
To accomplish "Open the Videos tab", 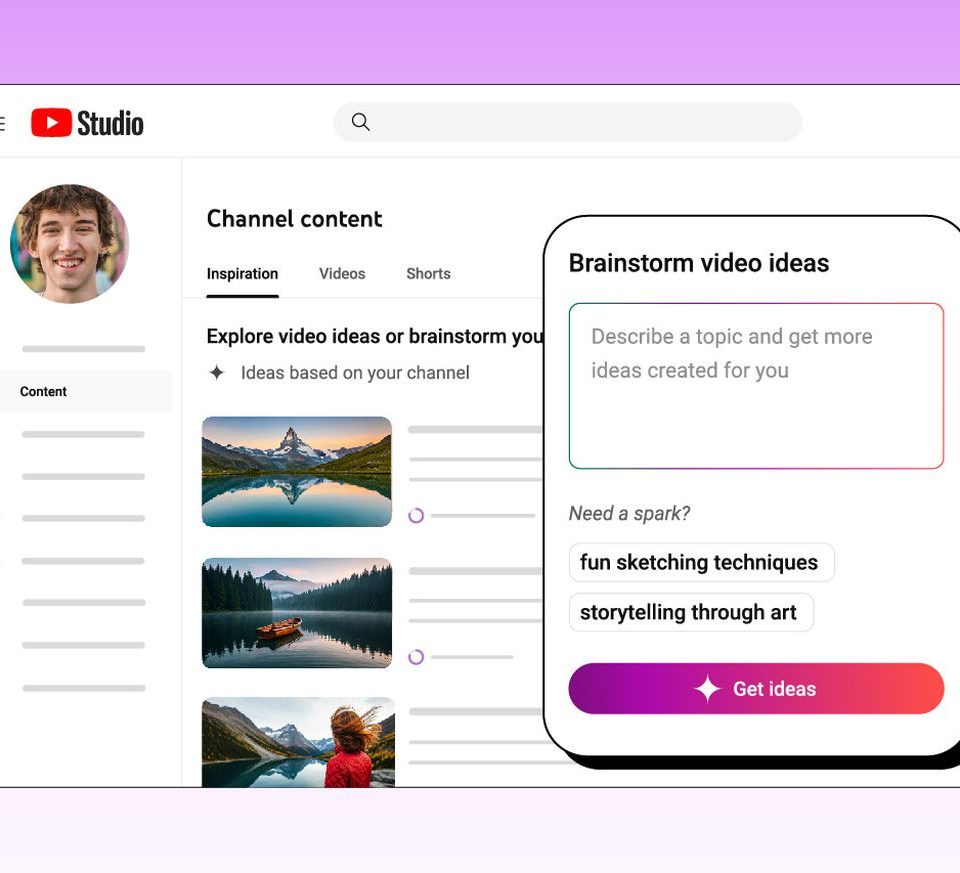I will tap(342, 274).
